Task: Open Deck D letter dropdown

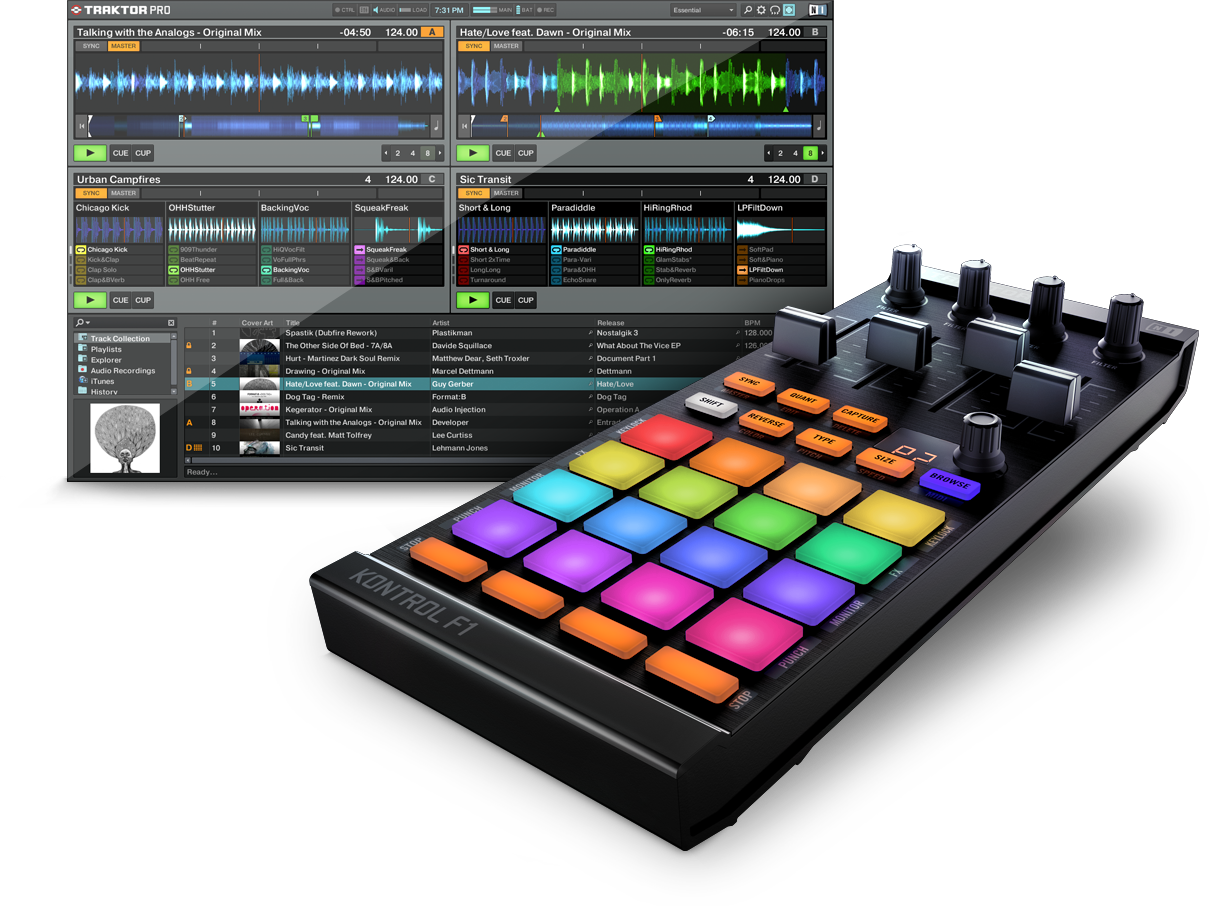Action: pos(815,179)
